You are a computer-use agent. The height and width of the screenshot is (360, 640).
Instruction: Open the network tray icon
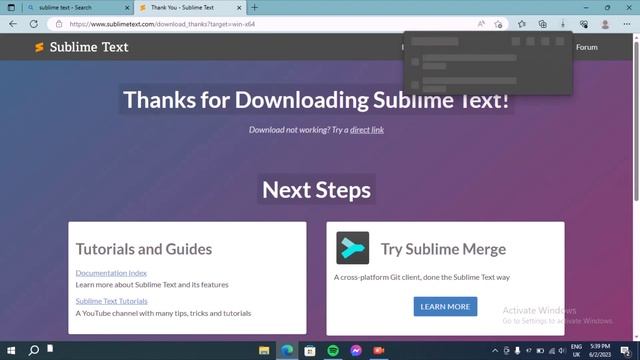click(x=551, y=351)
